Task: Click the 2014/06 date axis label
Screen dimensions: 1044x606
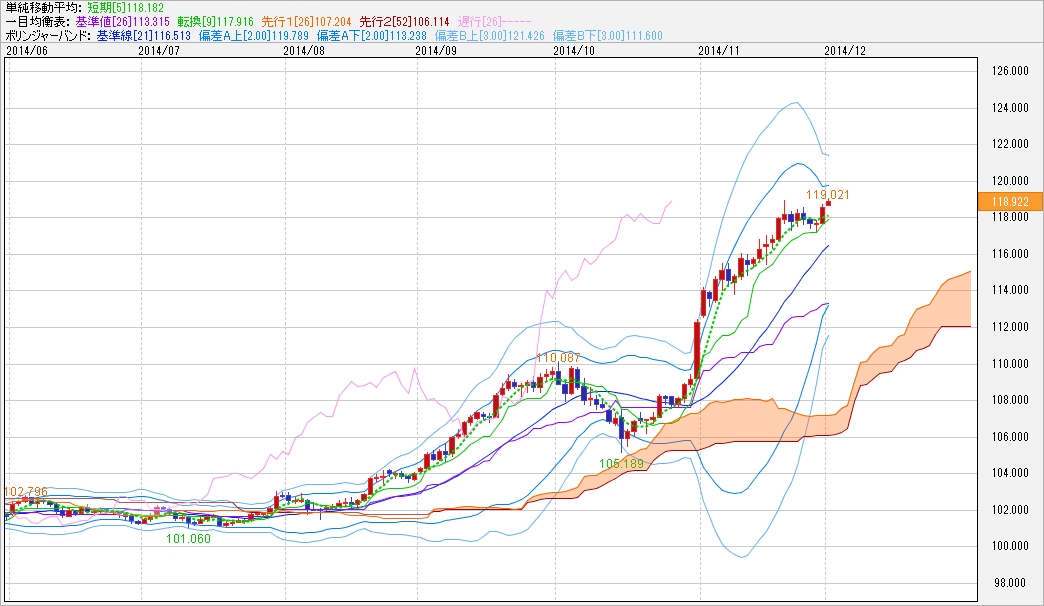Action: (x=25, y=49)
